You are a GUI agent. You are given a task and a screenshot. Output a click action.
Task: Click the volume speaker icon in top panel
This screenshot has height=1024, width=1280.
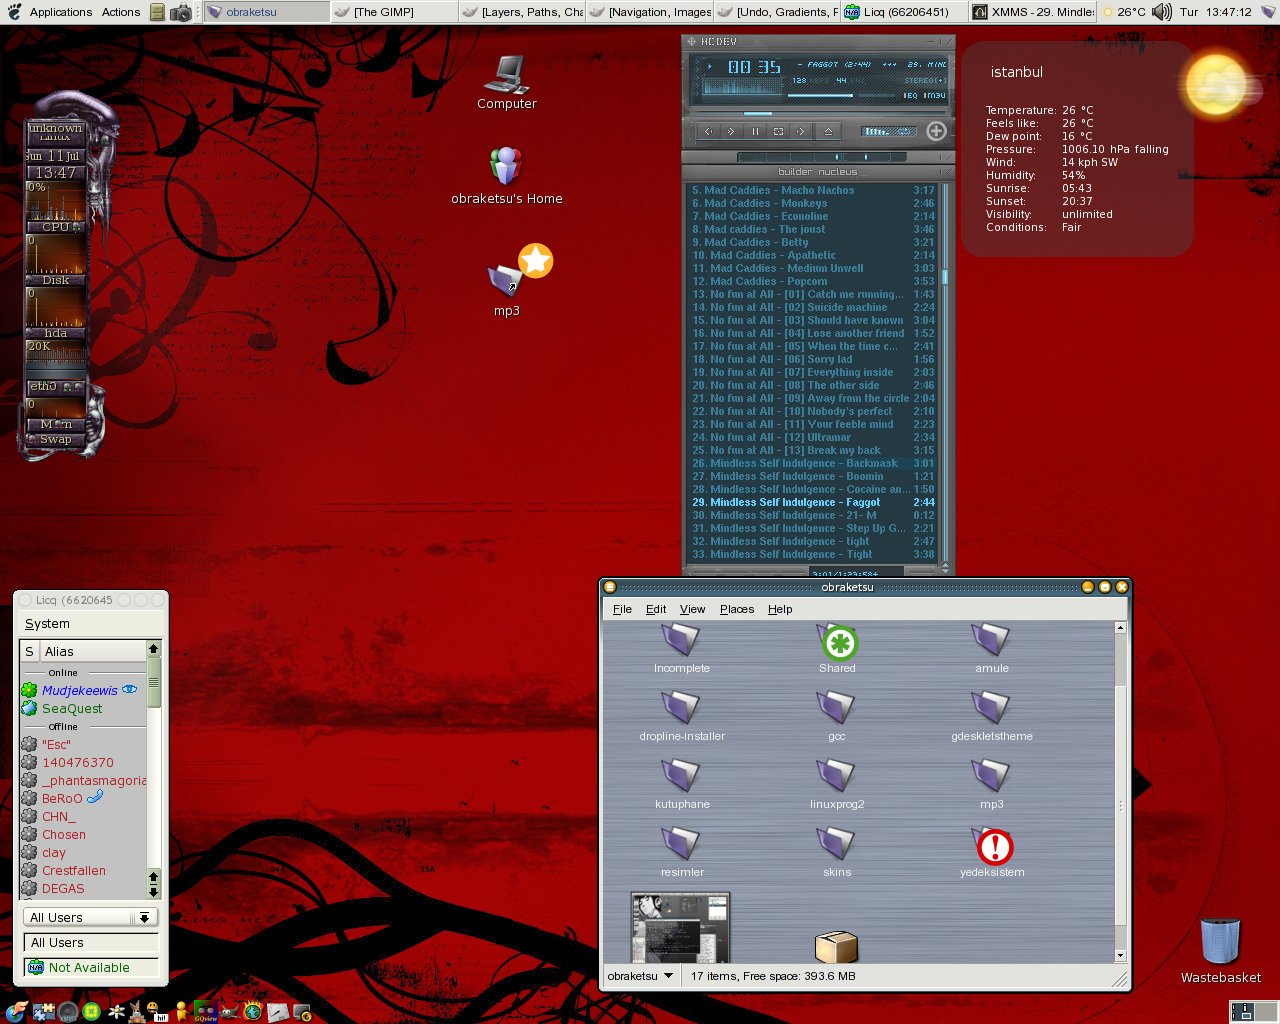click(x=1161, y=12)
